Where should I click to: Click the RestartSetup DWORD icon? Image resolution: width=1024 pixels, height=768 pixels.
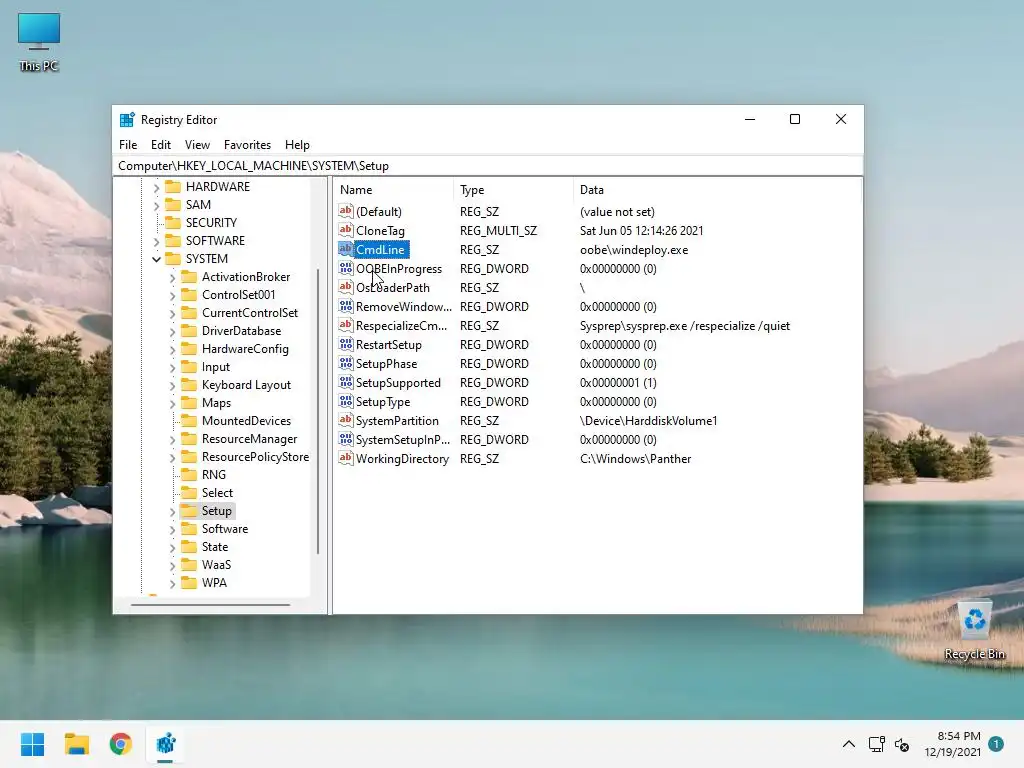(345, 344)
